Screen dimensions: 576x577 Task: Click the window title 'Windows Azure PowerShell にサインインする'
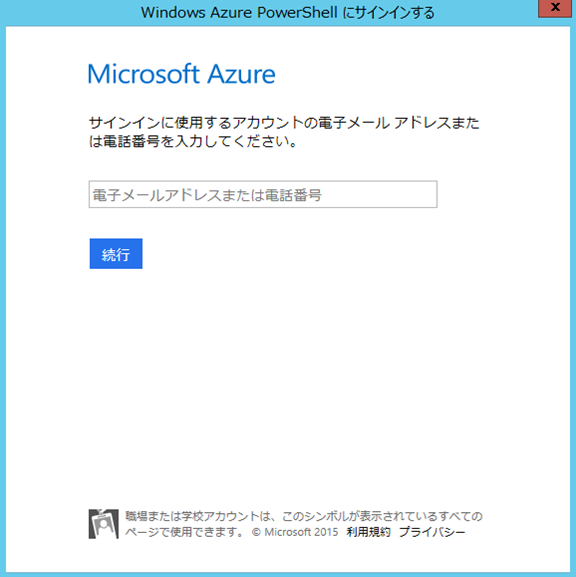pos(287,13)
